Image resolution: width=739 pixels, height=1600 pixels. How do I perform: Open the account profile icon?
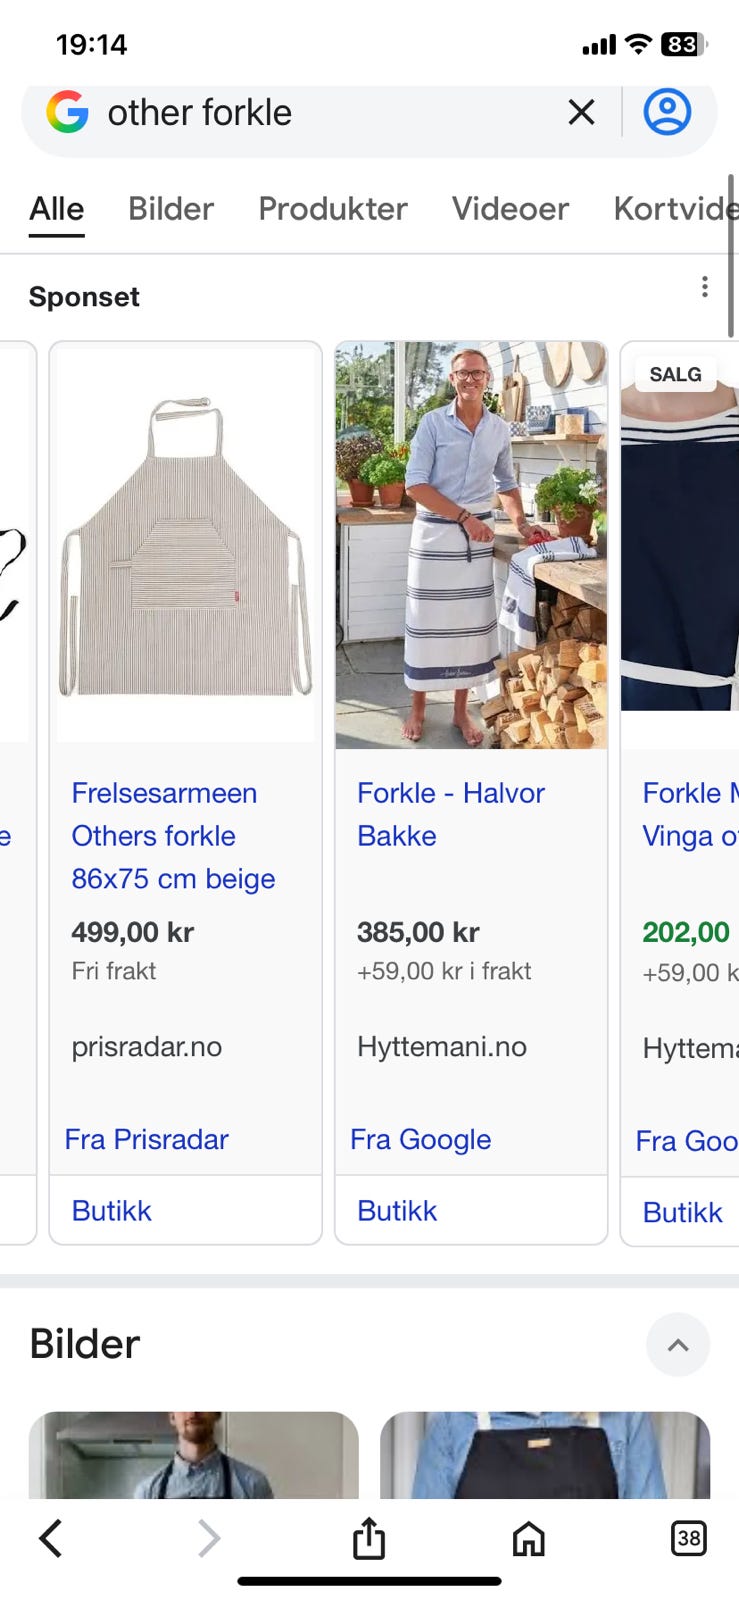tap(667, 112)
